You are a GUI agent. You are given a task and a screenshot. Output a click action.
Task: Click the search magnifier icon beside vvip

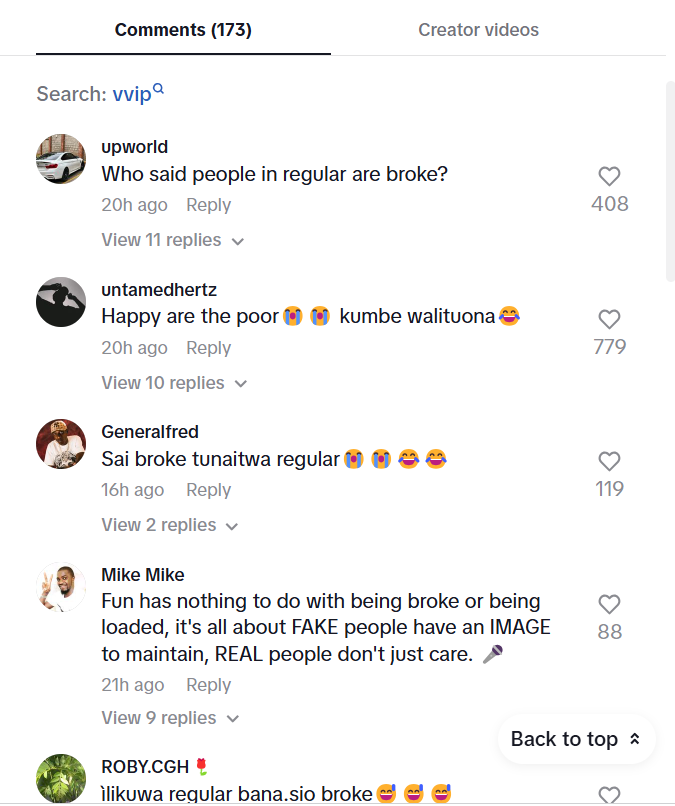158,91
